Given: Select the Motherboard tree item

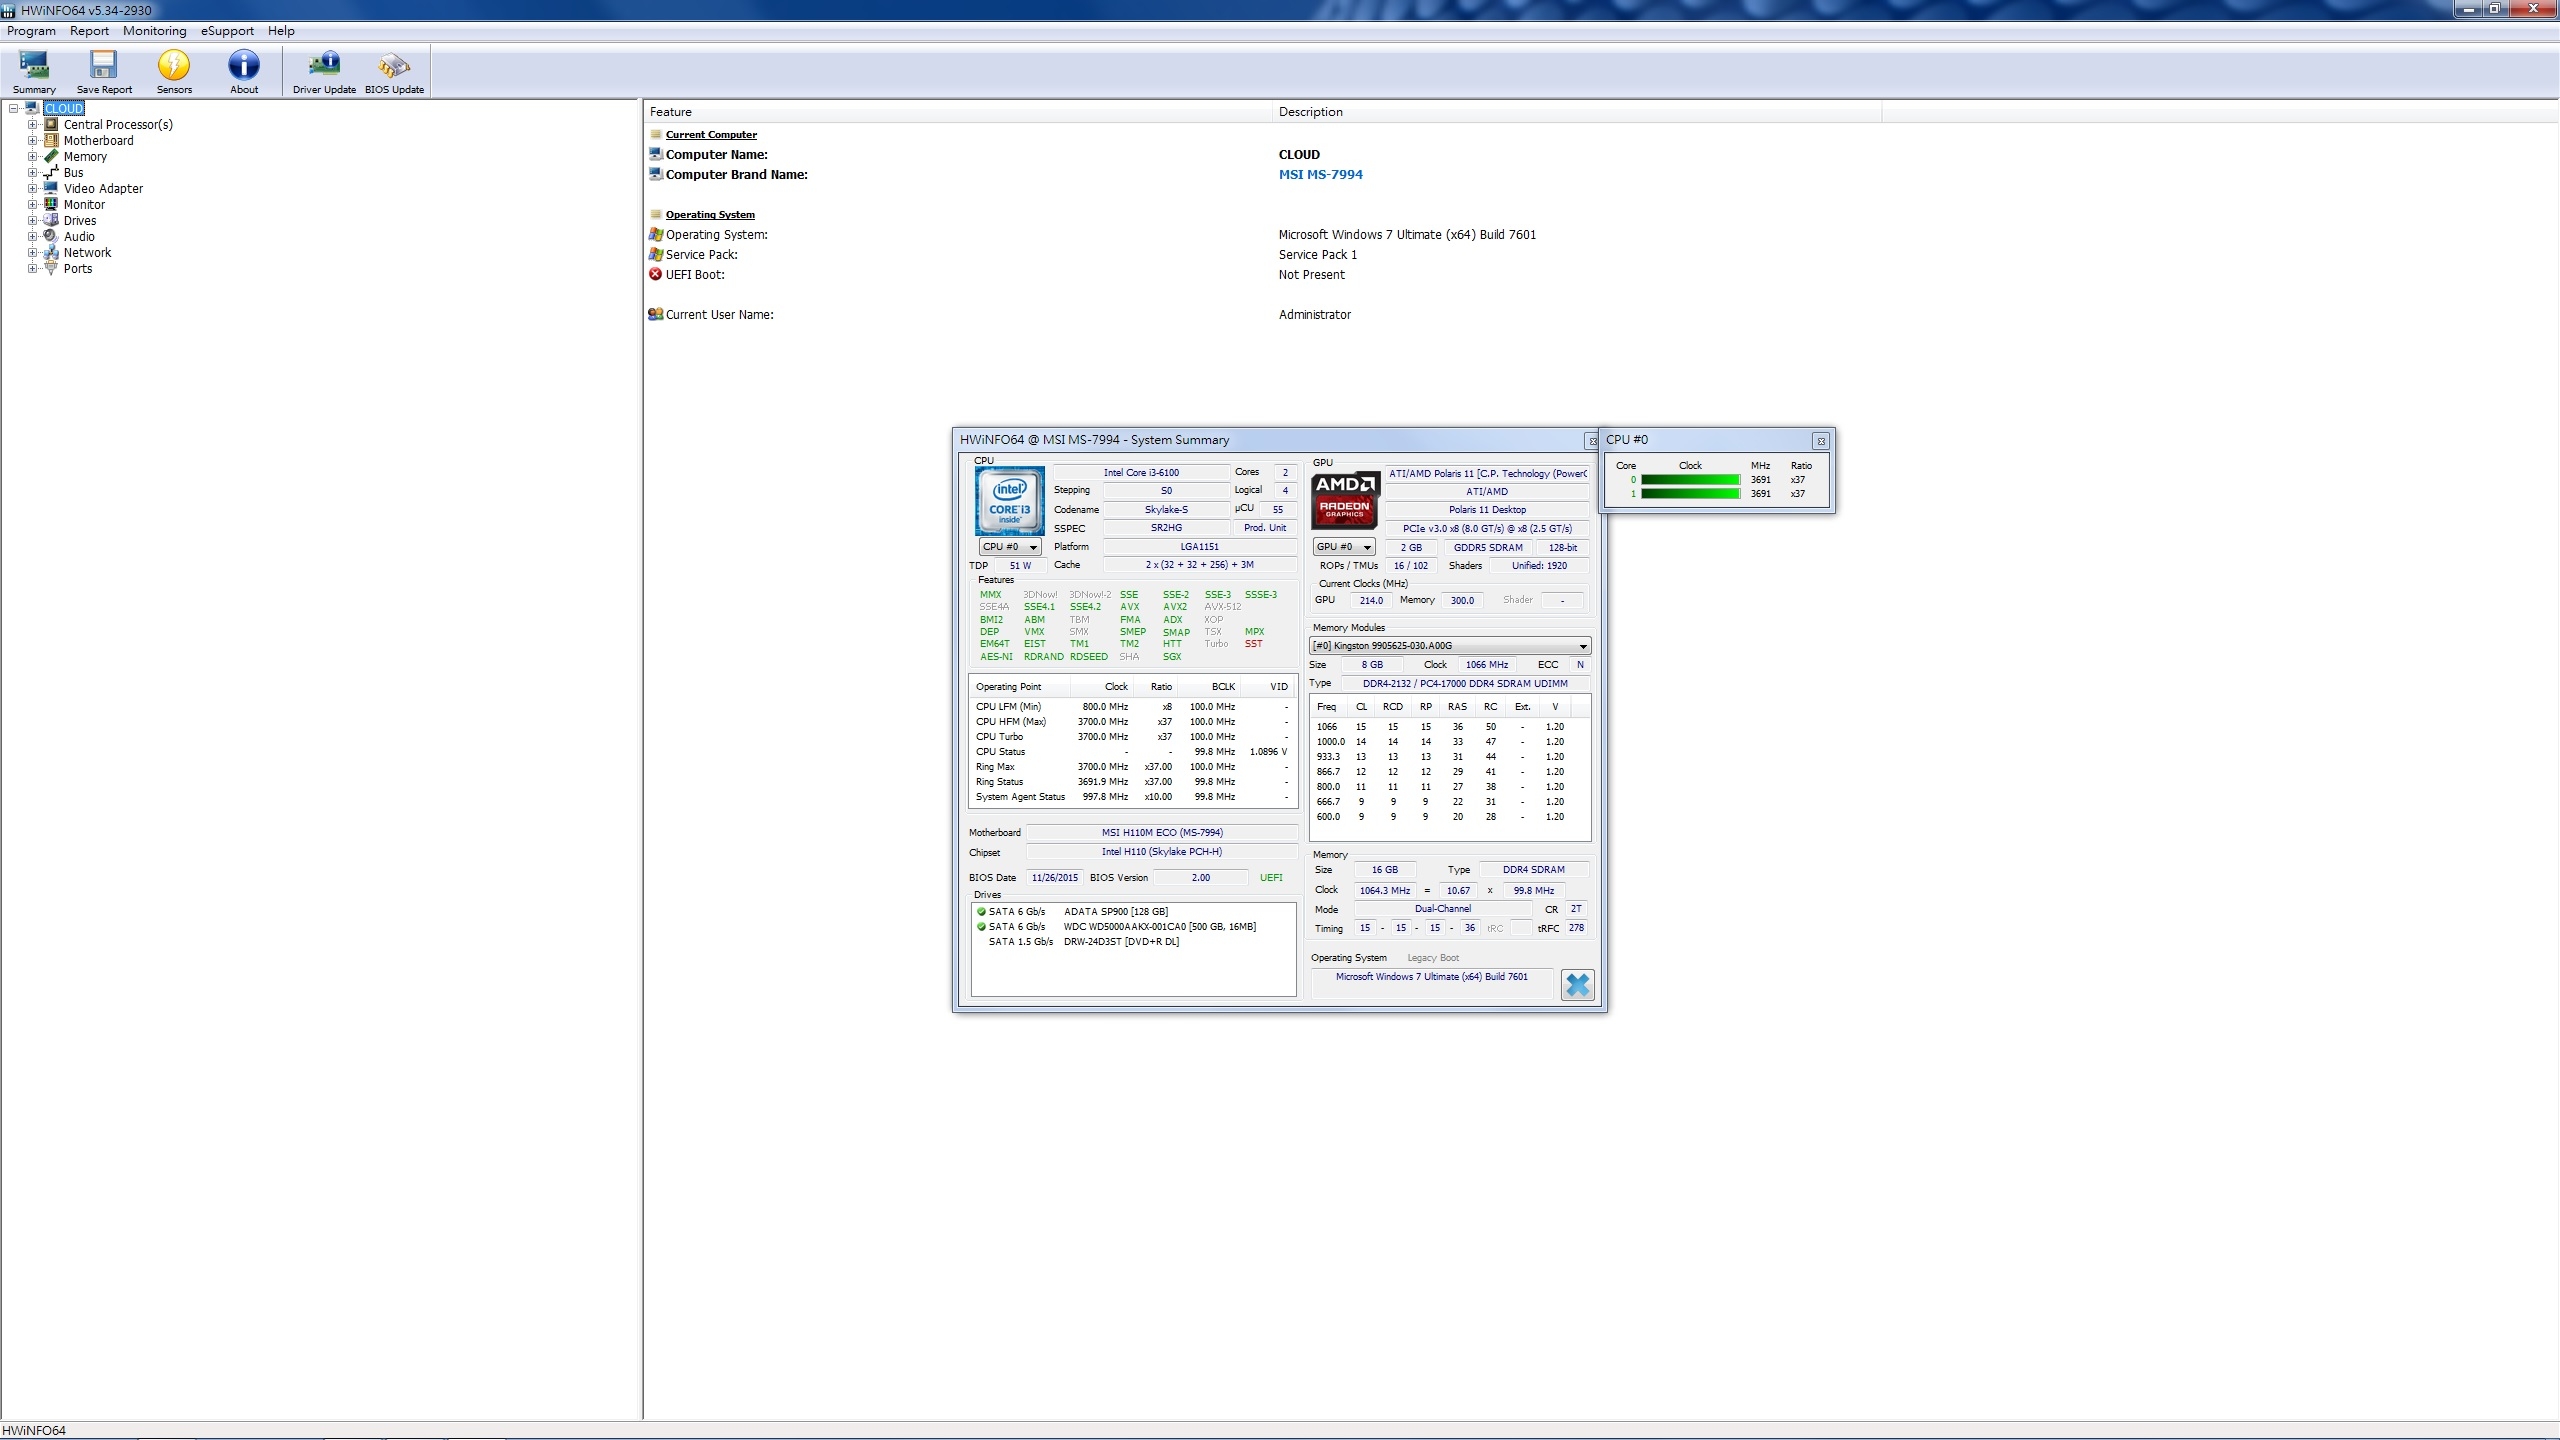Looking at the screenshot, I should coord(98,141).
